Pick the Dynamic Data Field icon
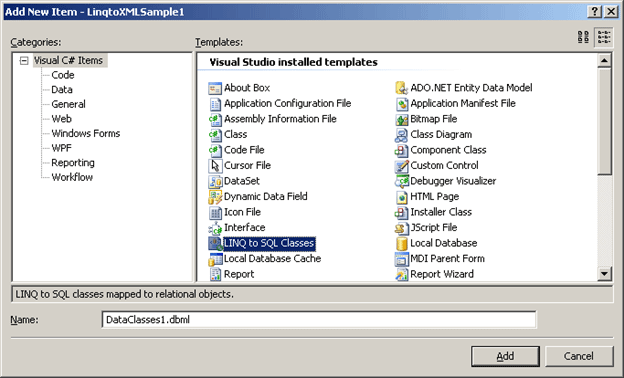Viewport: 624px width, 378px height. point(215,197)
